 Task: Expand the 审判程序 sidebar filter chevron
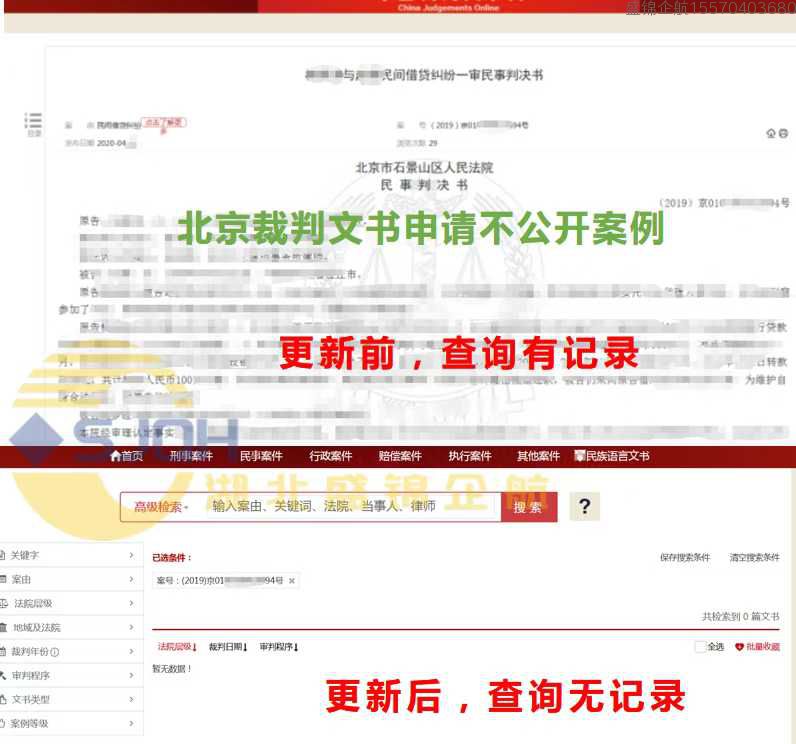click(x=131, y=675)
